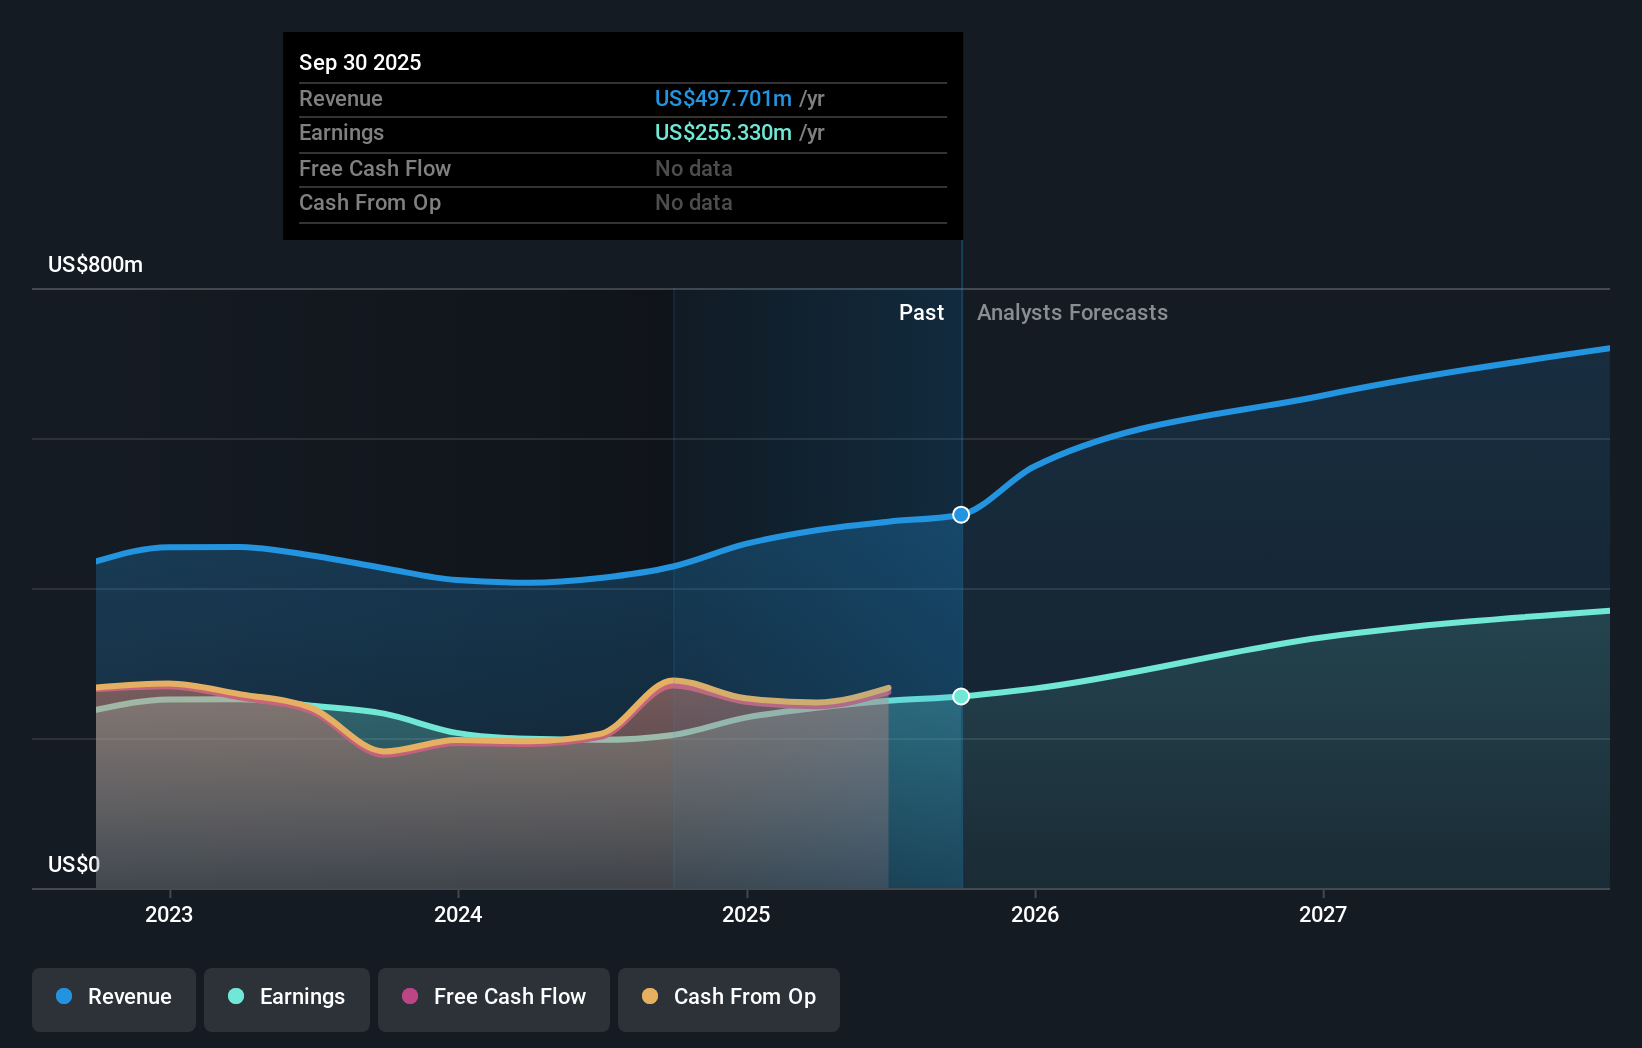
Task: Click the orange Cash From Op legend dot
Action: tap(648, 997)
